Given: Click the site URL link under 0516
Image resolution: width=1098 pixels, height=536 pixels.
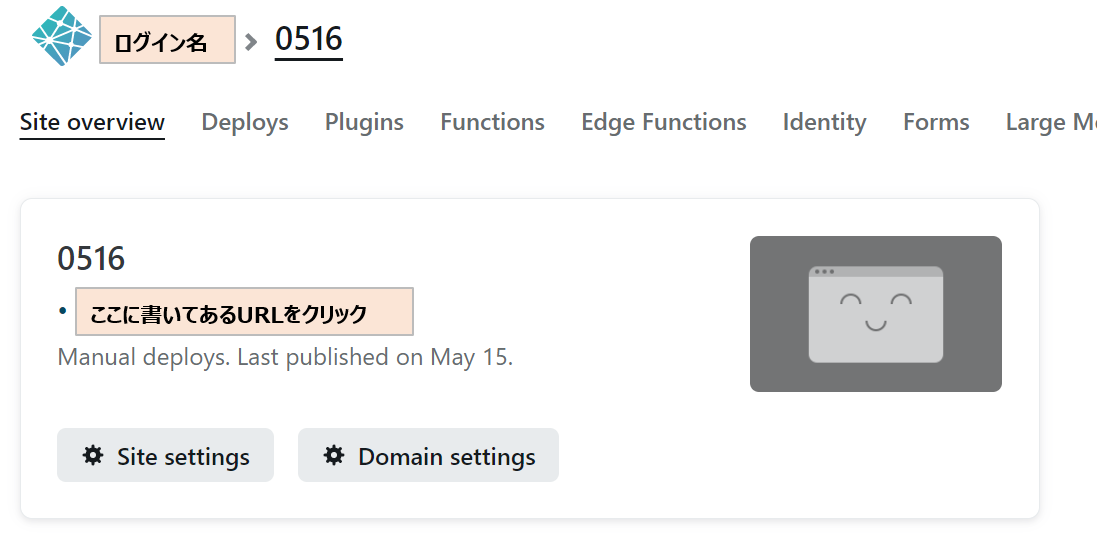Looking at the screenshot, I should [244, 312].
